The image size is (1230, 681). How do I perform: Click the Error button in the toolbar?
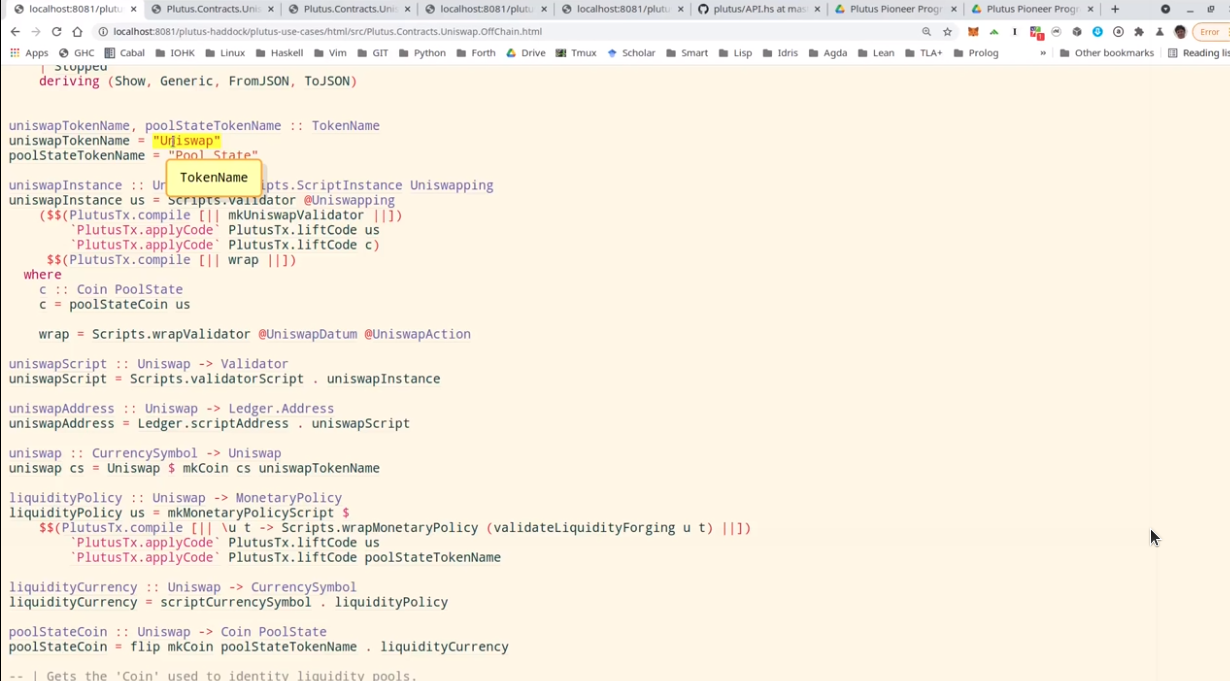[x=1208, y=32]
